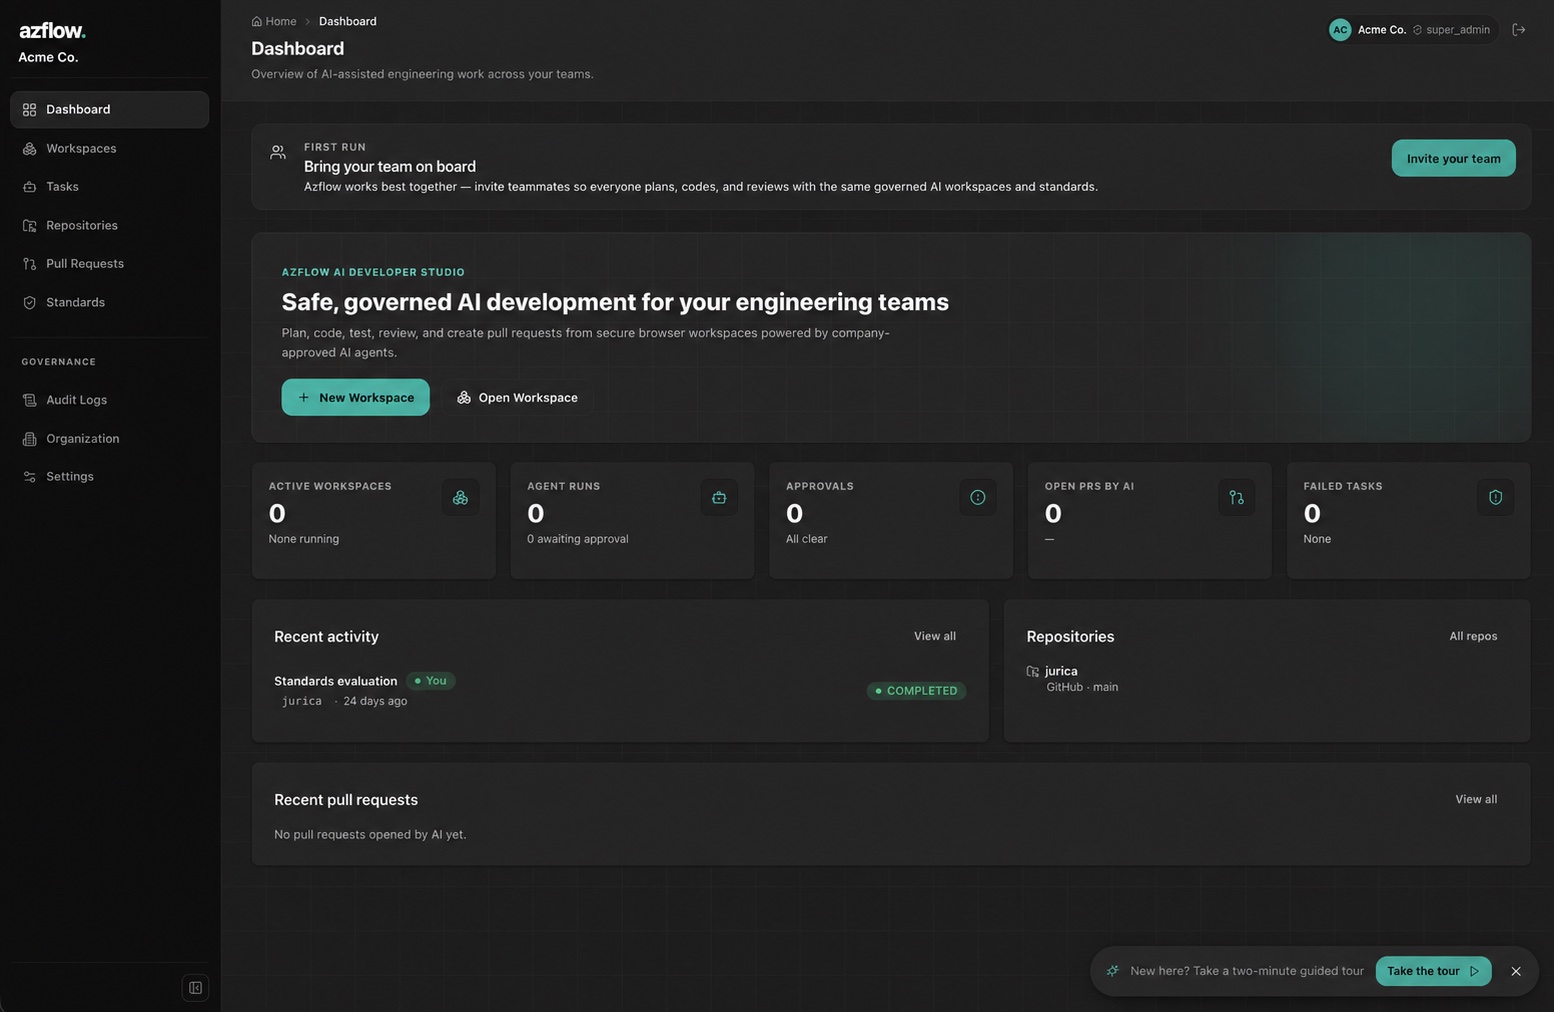The width and height of the screenshot is (1554, 1012).
Task: Open Settings from the sidebar
Action: point(109,477)
